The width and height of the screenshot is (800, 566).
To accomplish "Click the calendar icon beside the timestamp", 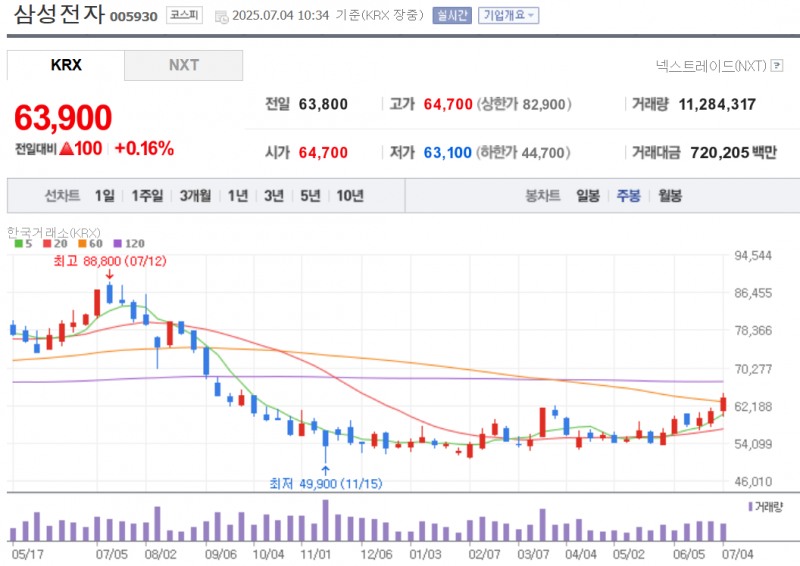I will point(221,16).
